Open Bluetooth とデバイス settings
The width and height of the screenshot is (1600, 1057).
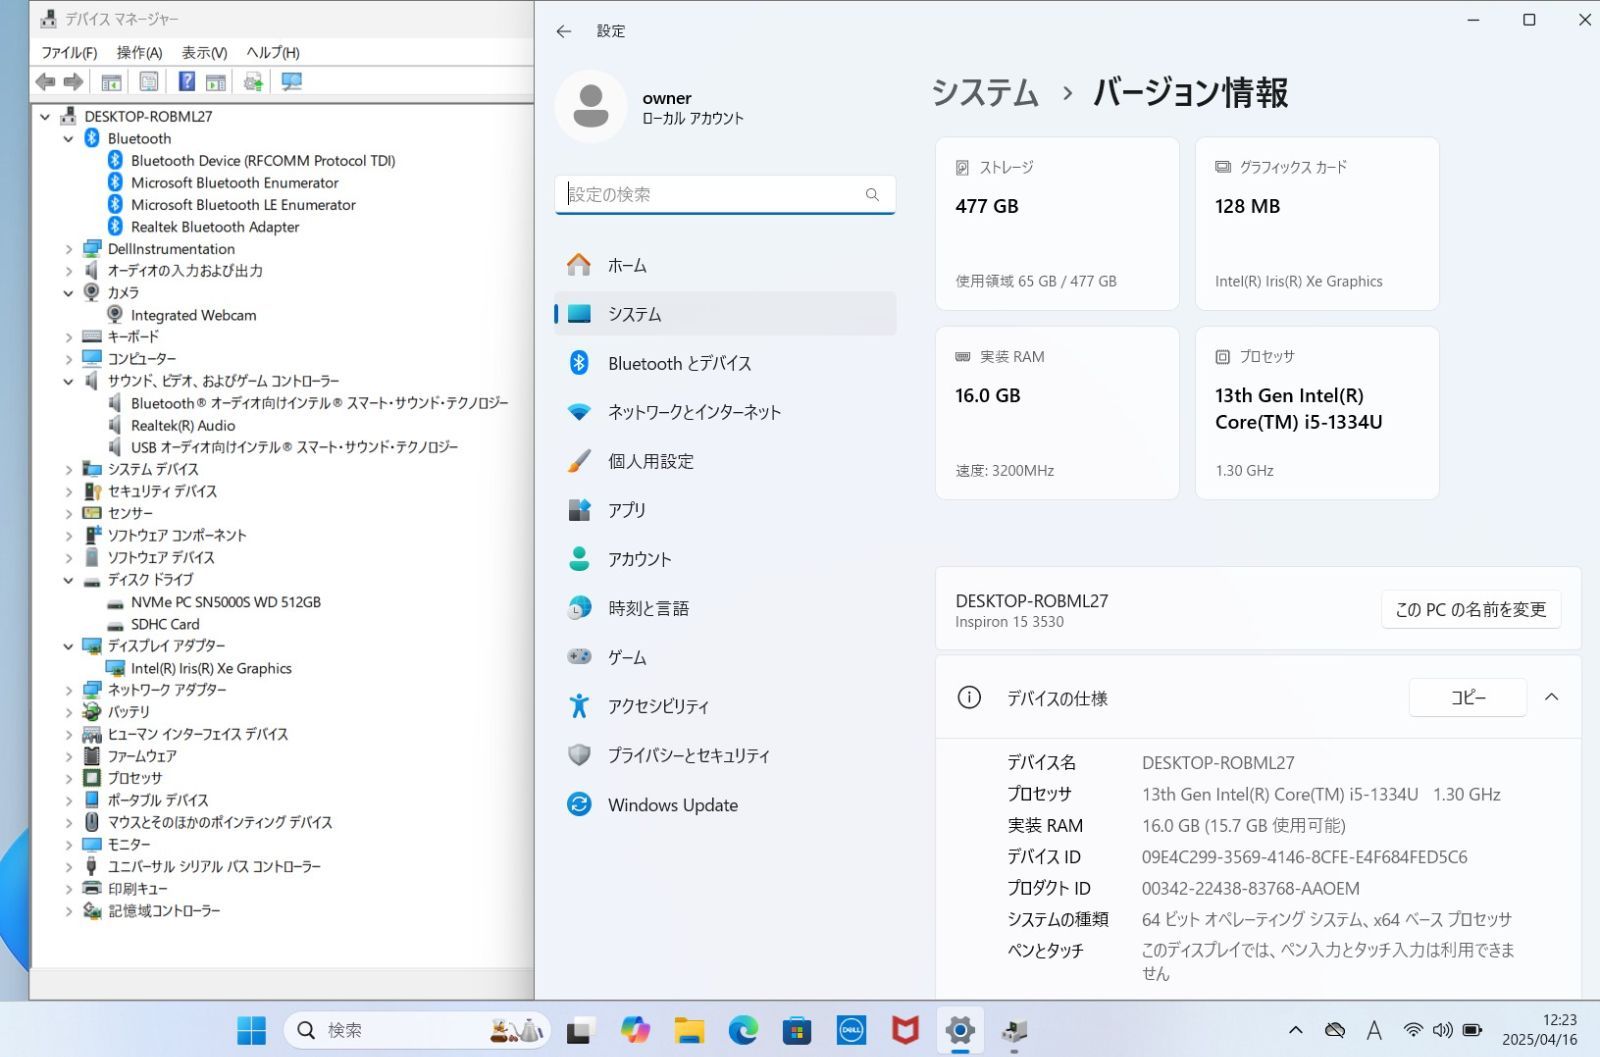pyautogui.click(x=725, y=363)
